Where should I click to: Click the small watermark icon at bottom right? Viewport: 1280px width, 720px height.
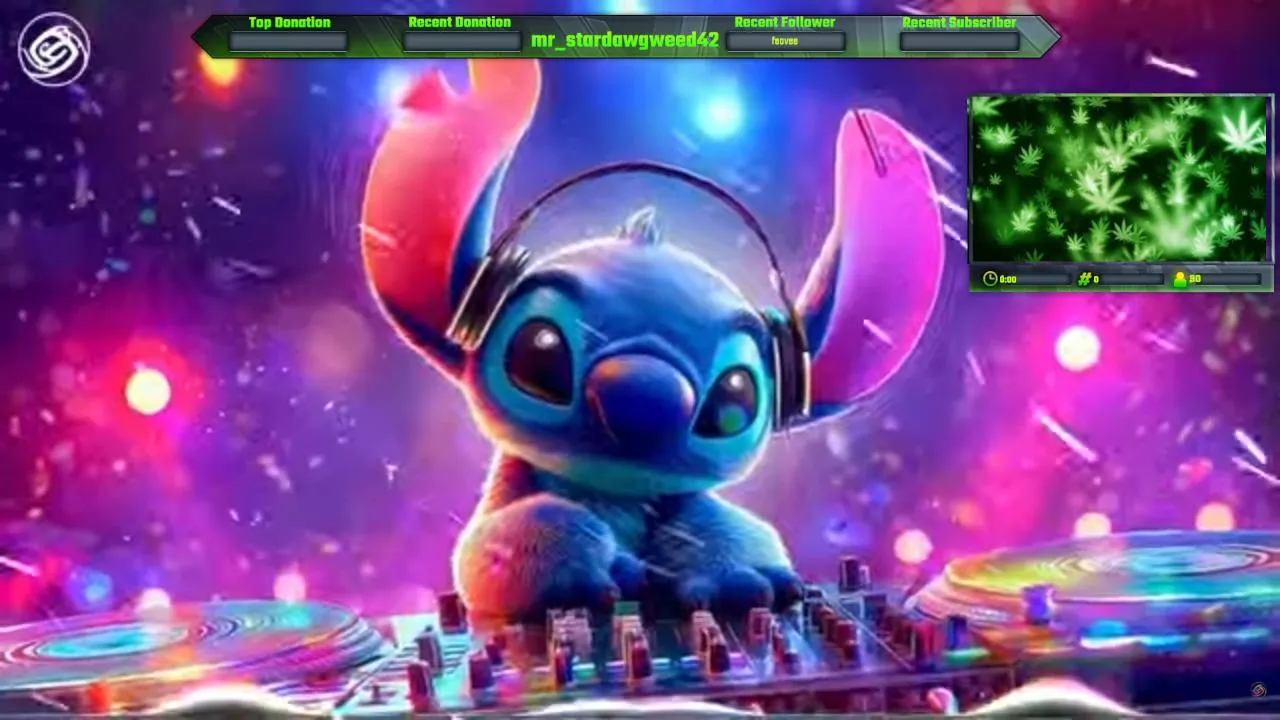coord(1259,691)
